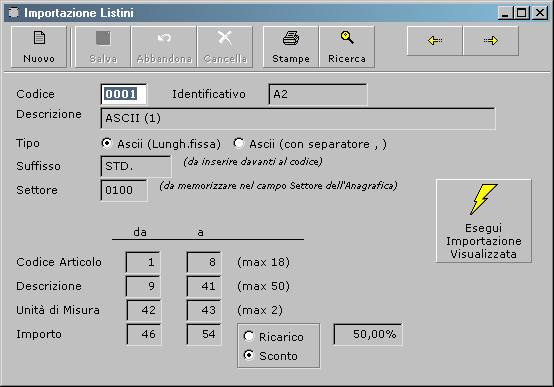The image size is (554, 387).
Task: Click Codice Articolo 'a' field
Action: pos(204,262)
